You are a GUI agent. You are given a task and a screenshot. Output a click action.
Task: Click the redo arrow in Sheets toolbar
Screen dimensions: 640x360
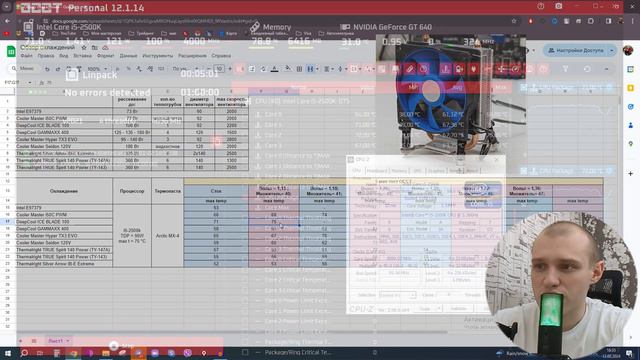[58, 69]
